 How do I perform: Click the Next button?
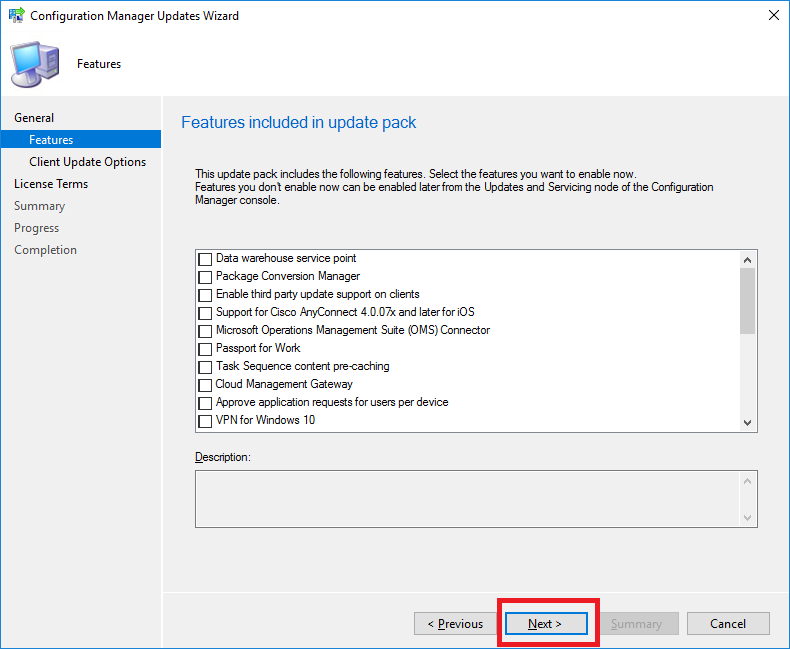coord(546,624)
